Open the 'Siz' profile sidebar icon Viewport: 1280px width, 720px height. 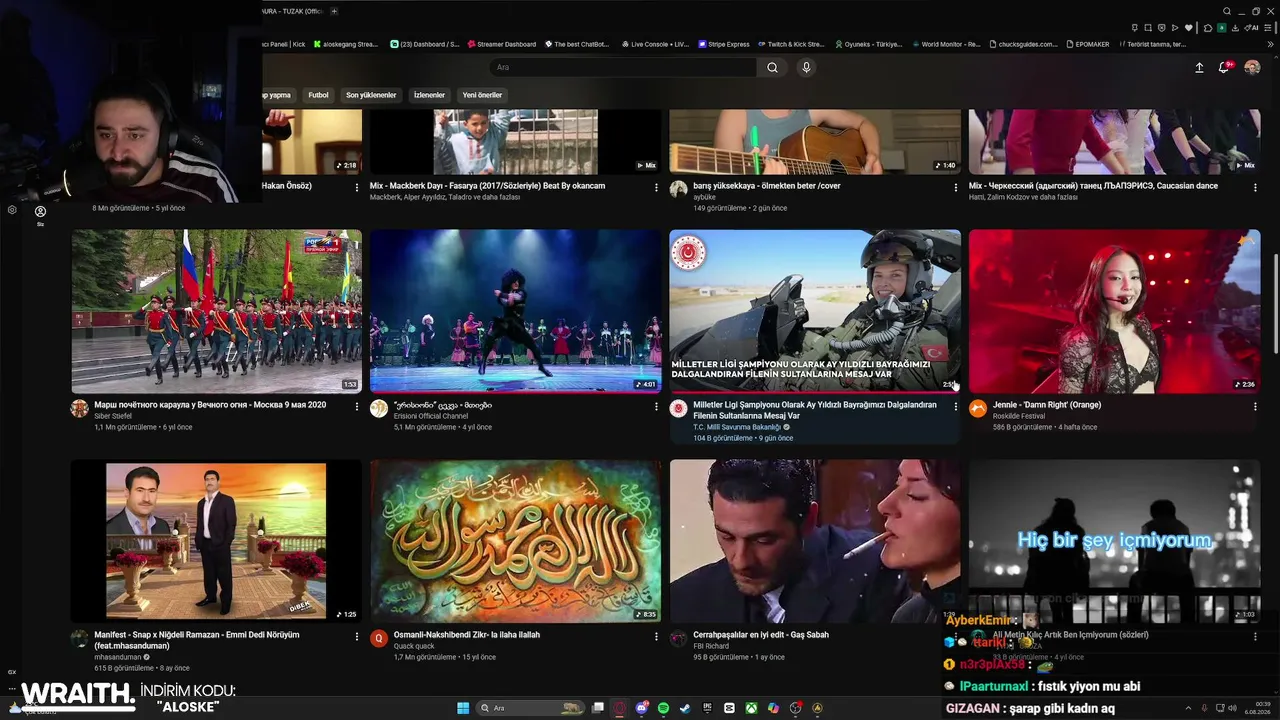point(40,215)
